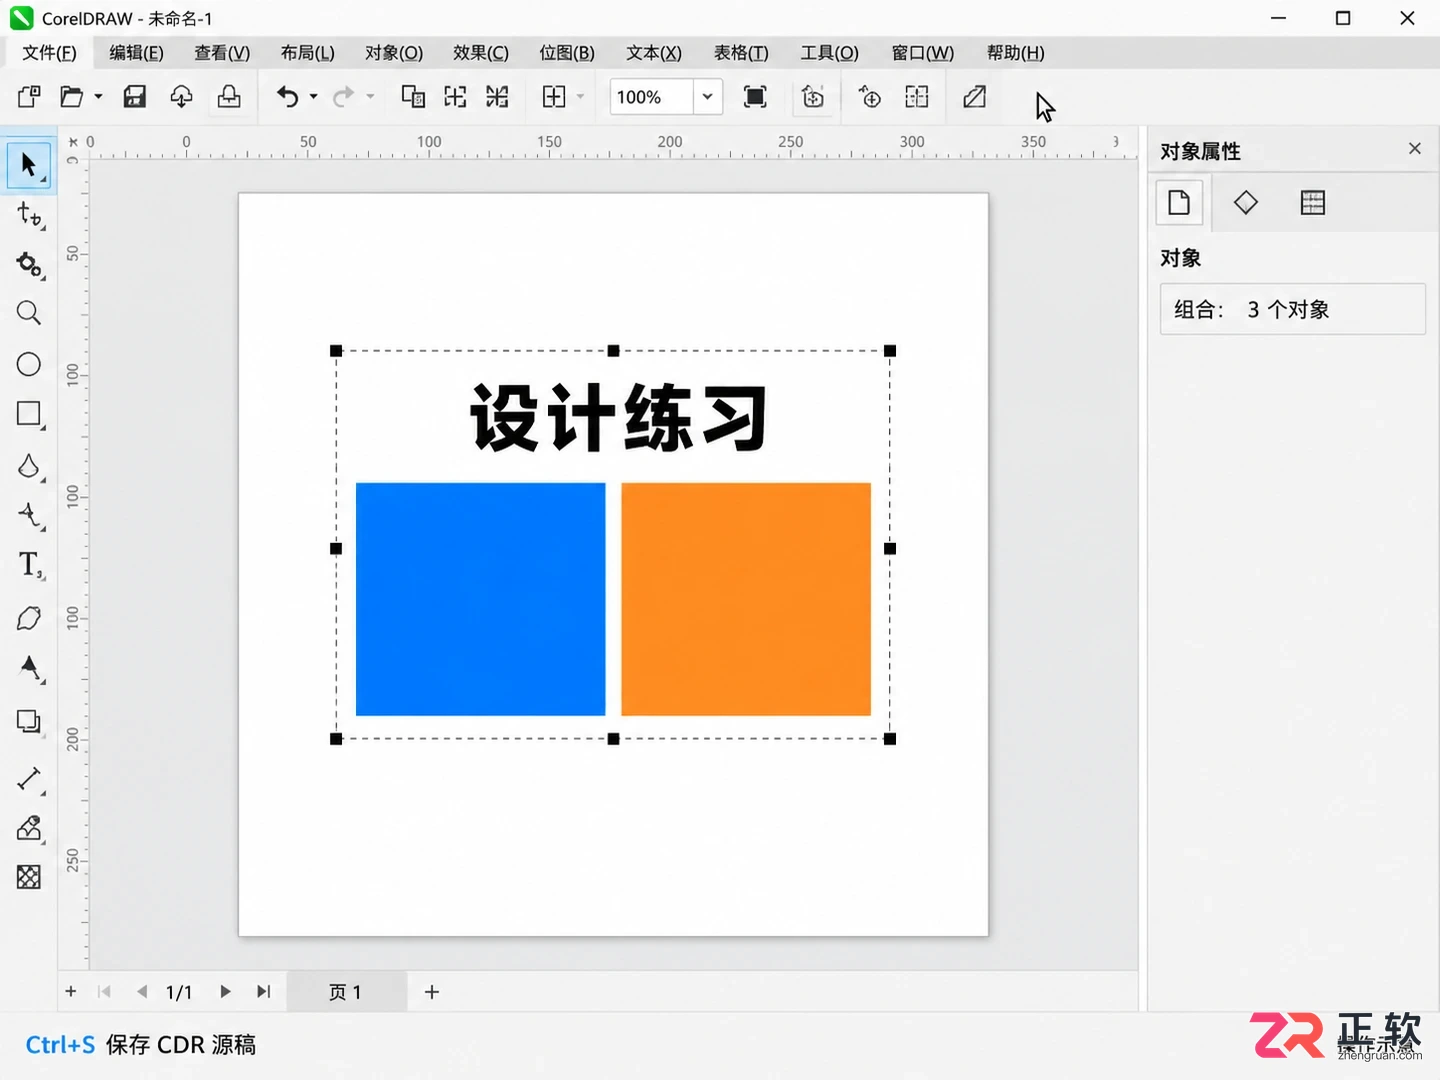1440x1080 pixels.
Task: Select the Text tool
Action: click(29, 565)
